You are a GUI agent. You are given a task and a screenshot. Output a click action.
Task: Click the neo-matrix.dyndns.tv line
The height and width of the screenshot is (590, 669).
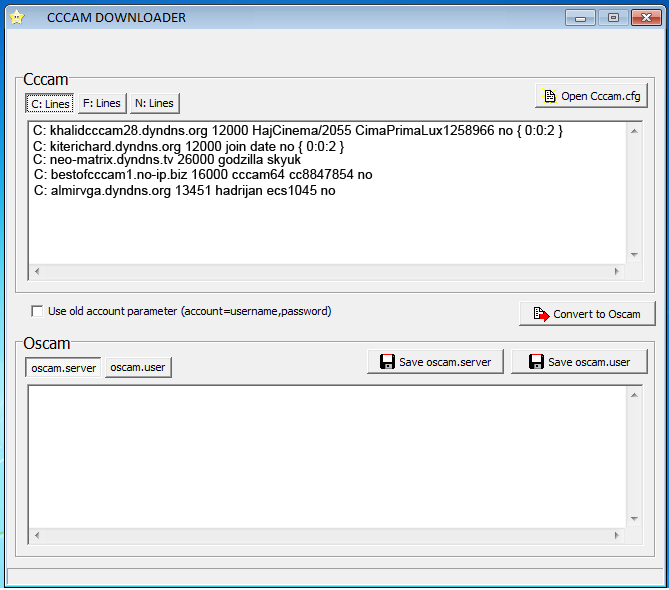click(167, 160)
